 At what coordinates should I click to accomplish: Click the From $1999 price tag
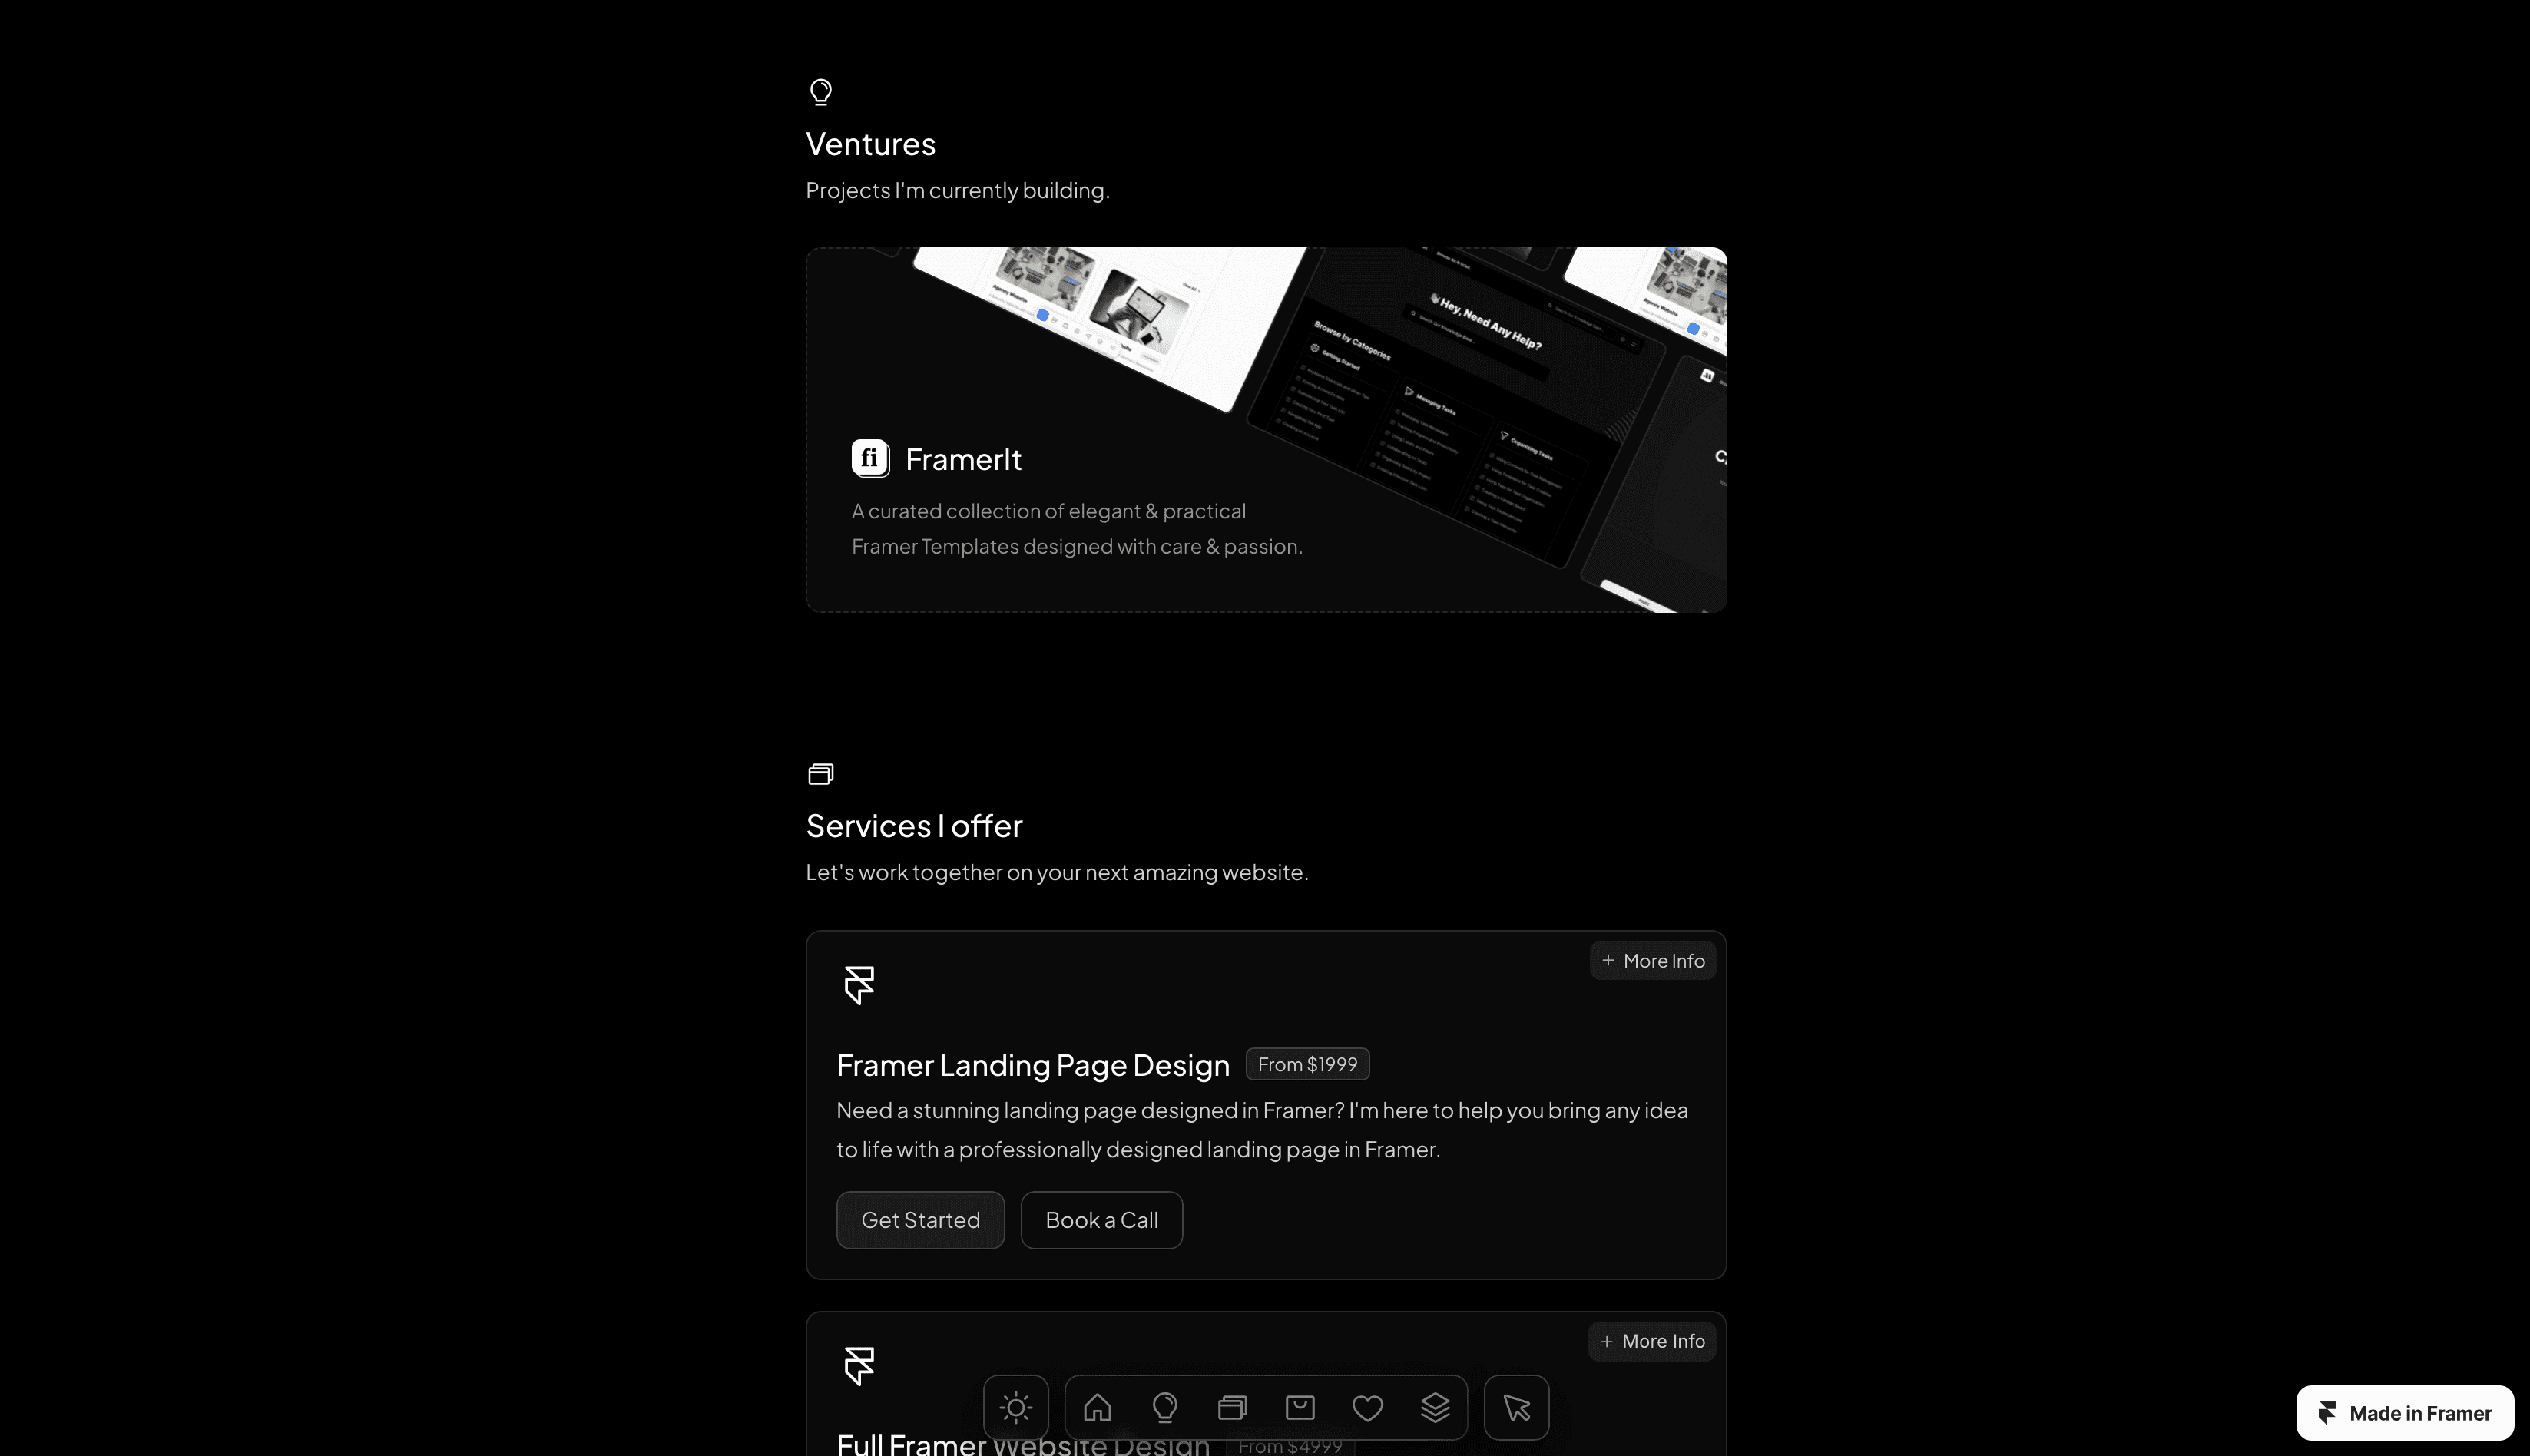[1307, 1064]
